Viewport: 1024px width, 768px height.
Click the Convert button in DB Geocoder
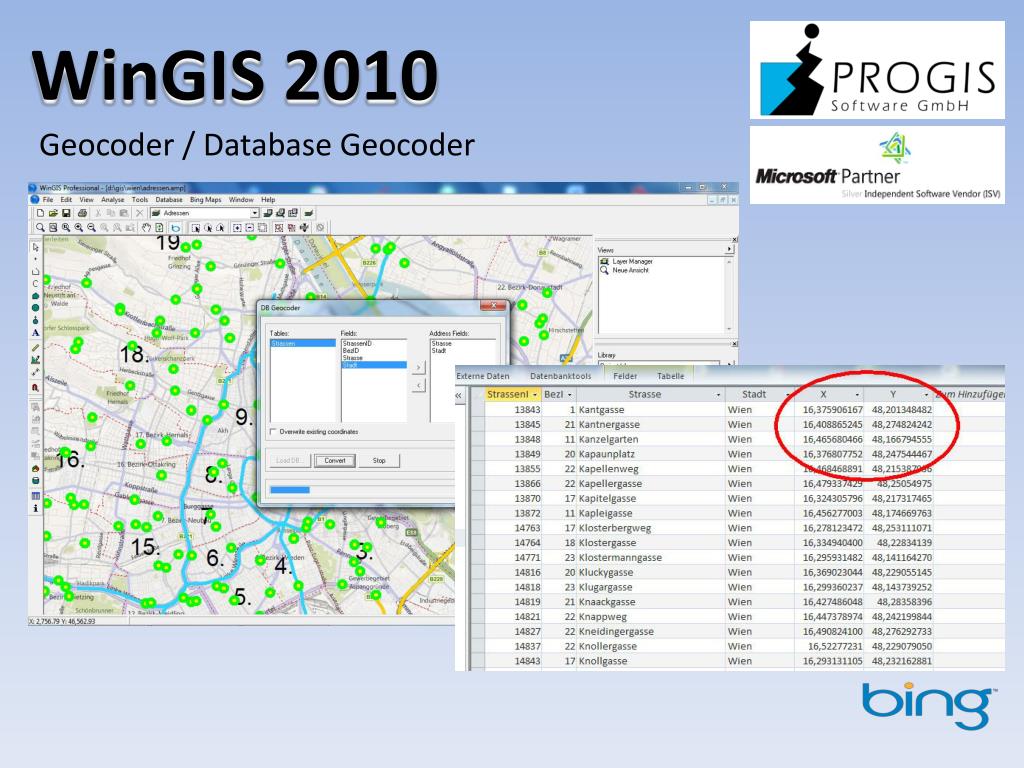coord(335,460)
